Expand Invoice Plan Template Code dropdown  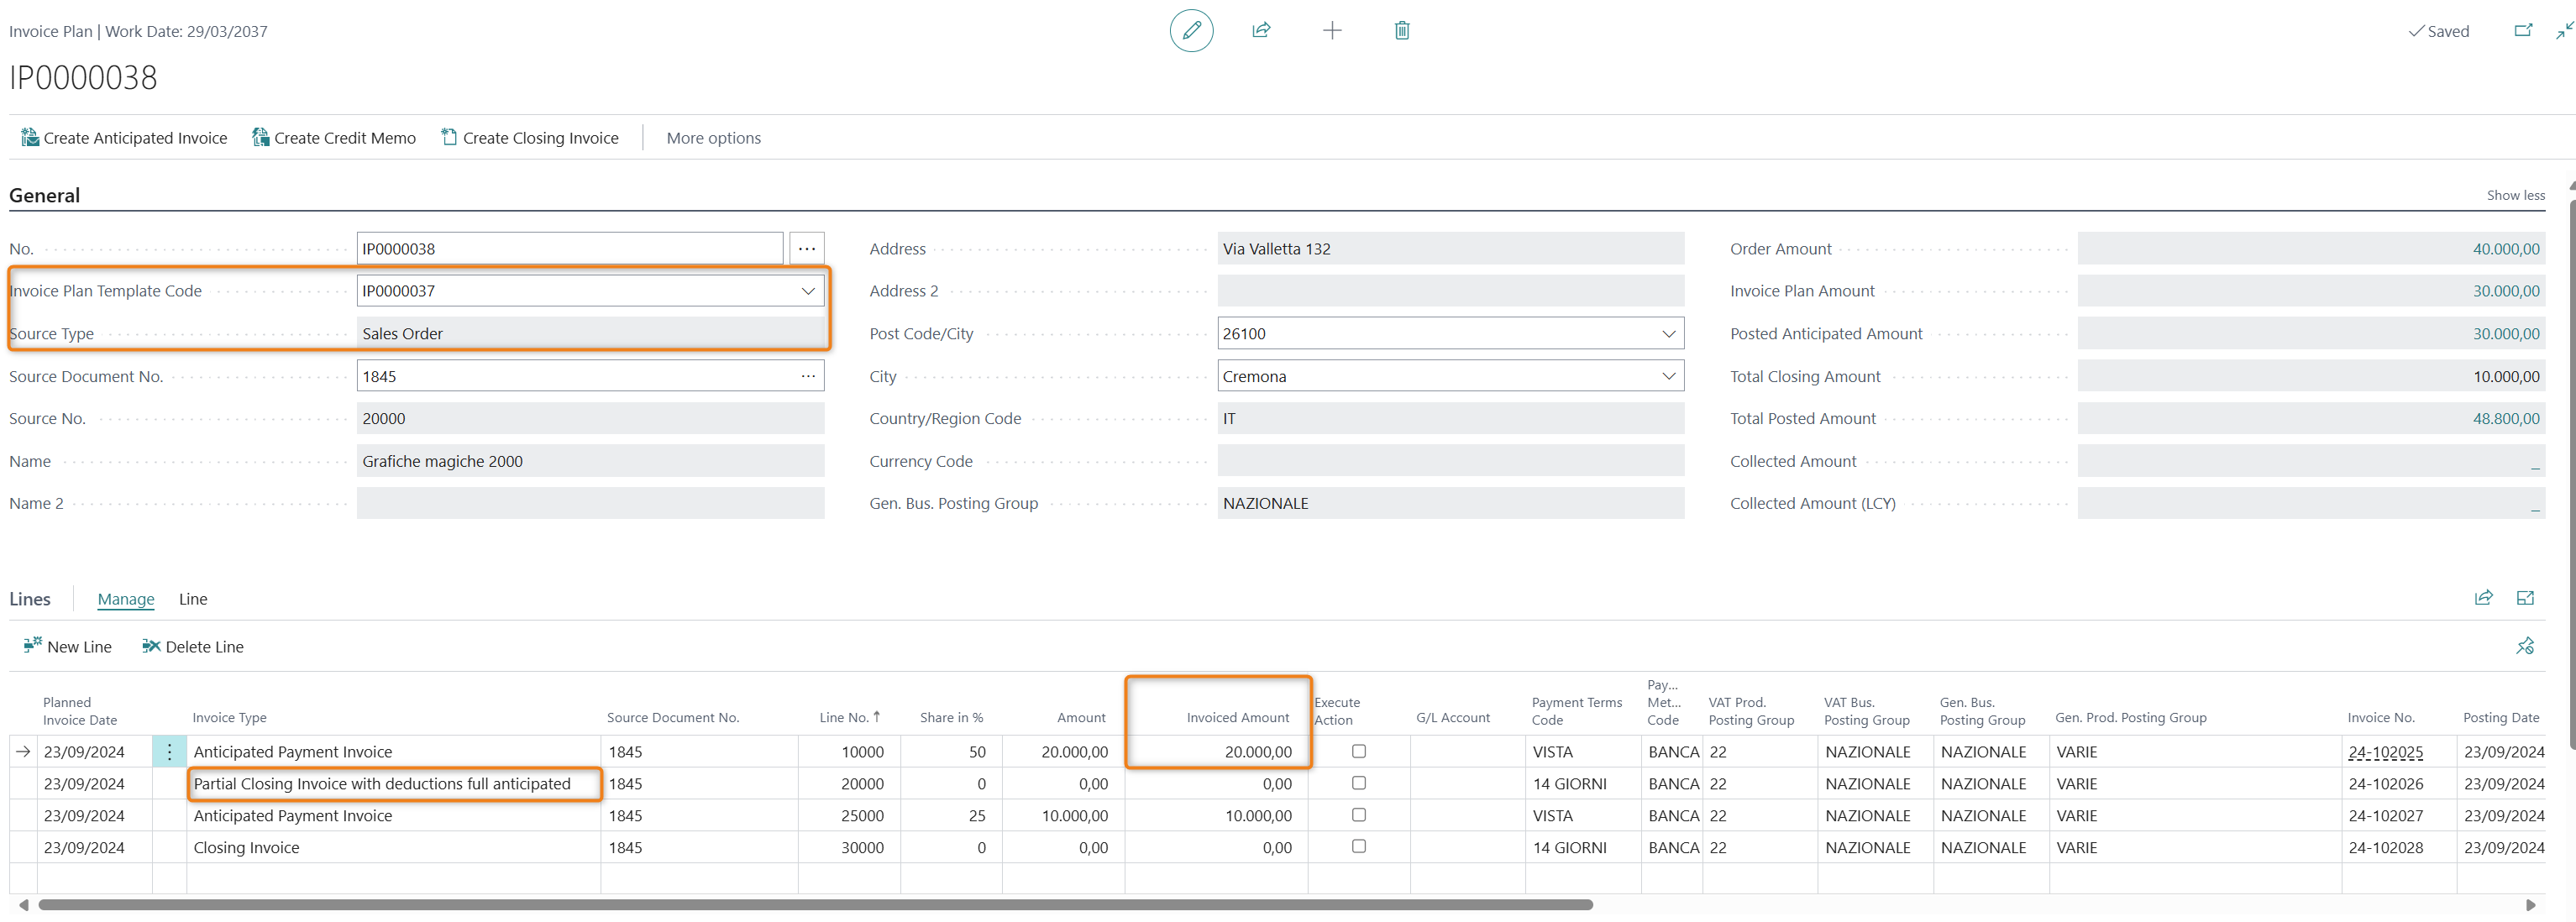tap(808, 291)
